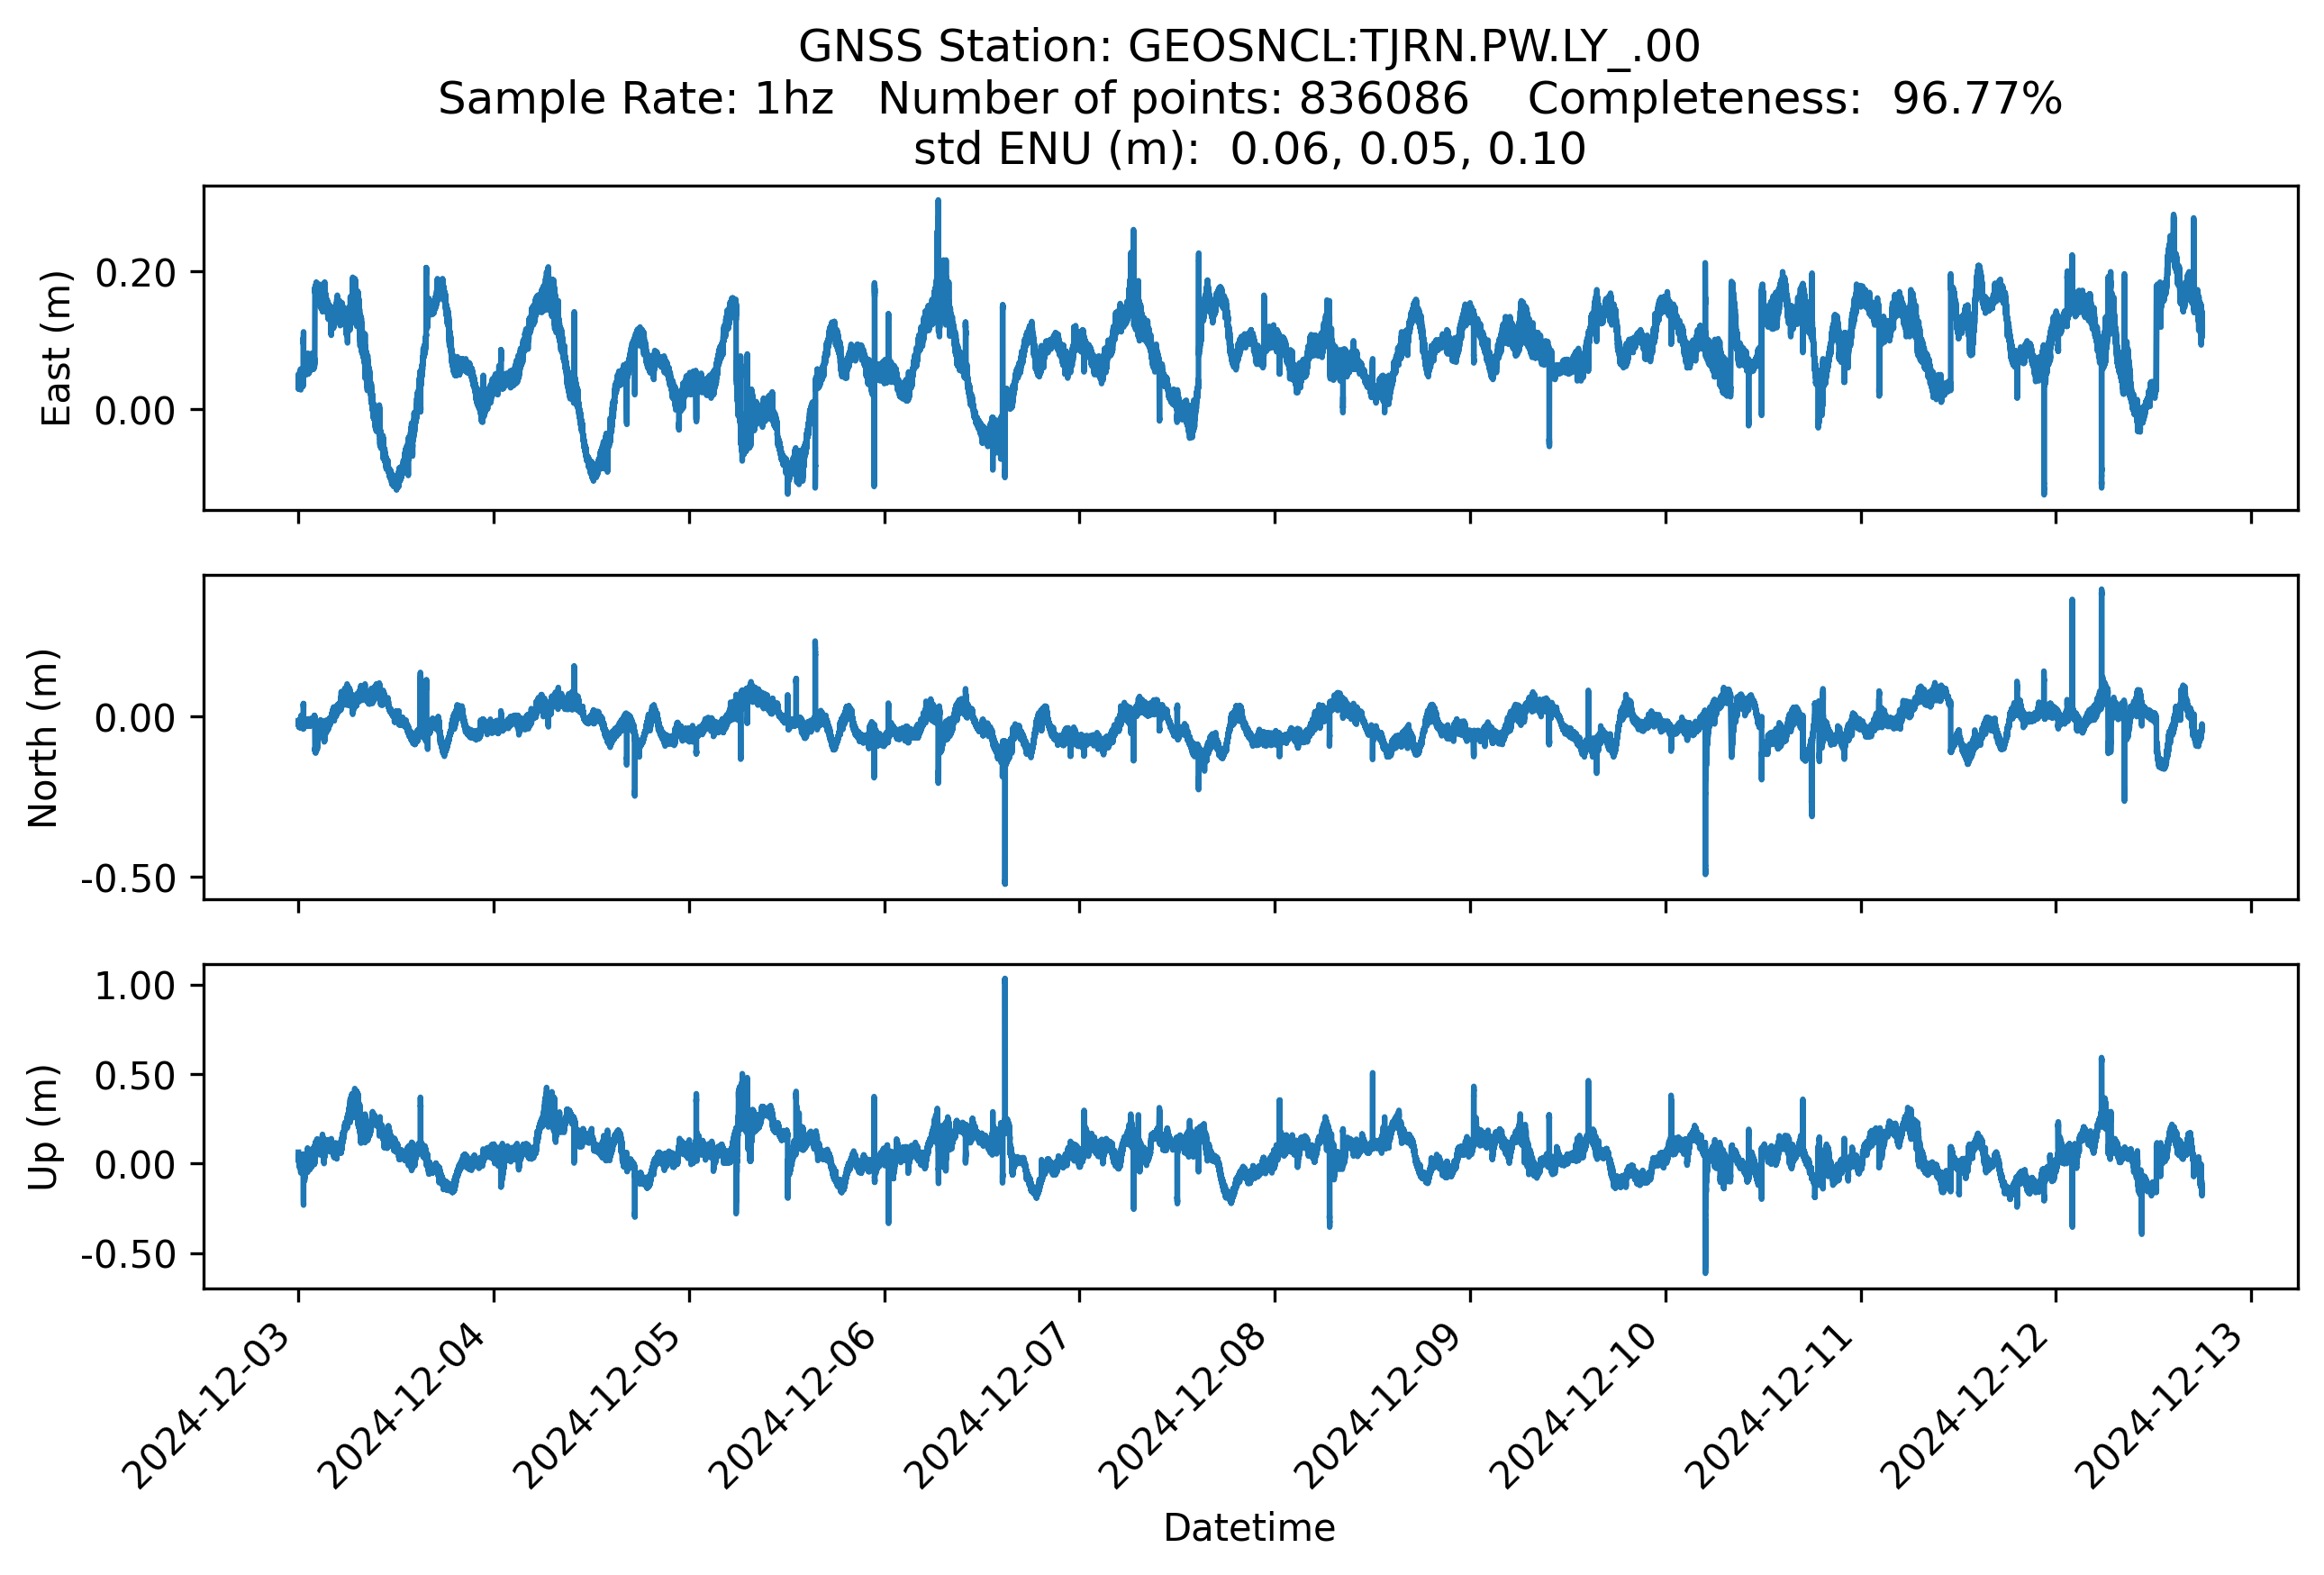The width and height of the screenshot is (2324, 1575).
Task: Click the "Number of points: 836086" text
Action: coord(1173,98)
